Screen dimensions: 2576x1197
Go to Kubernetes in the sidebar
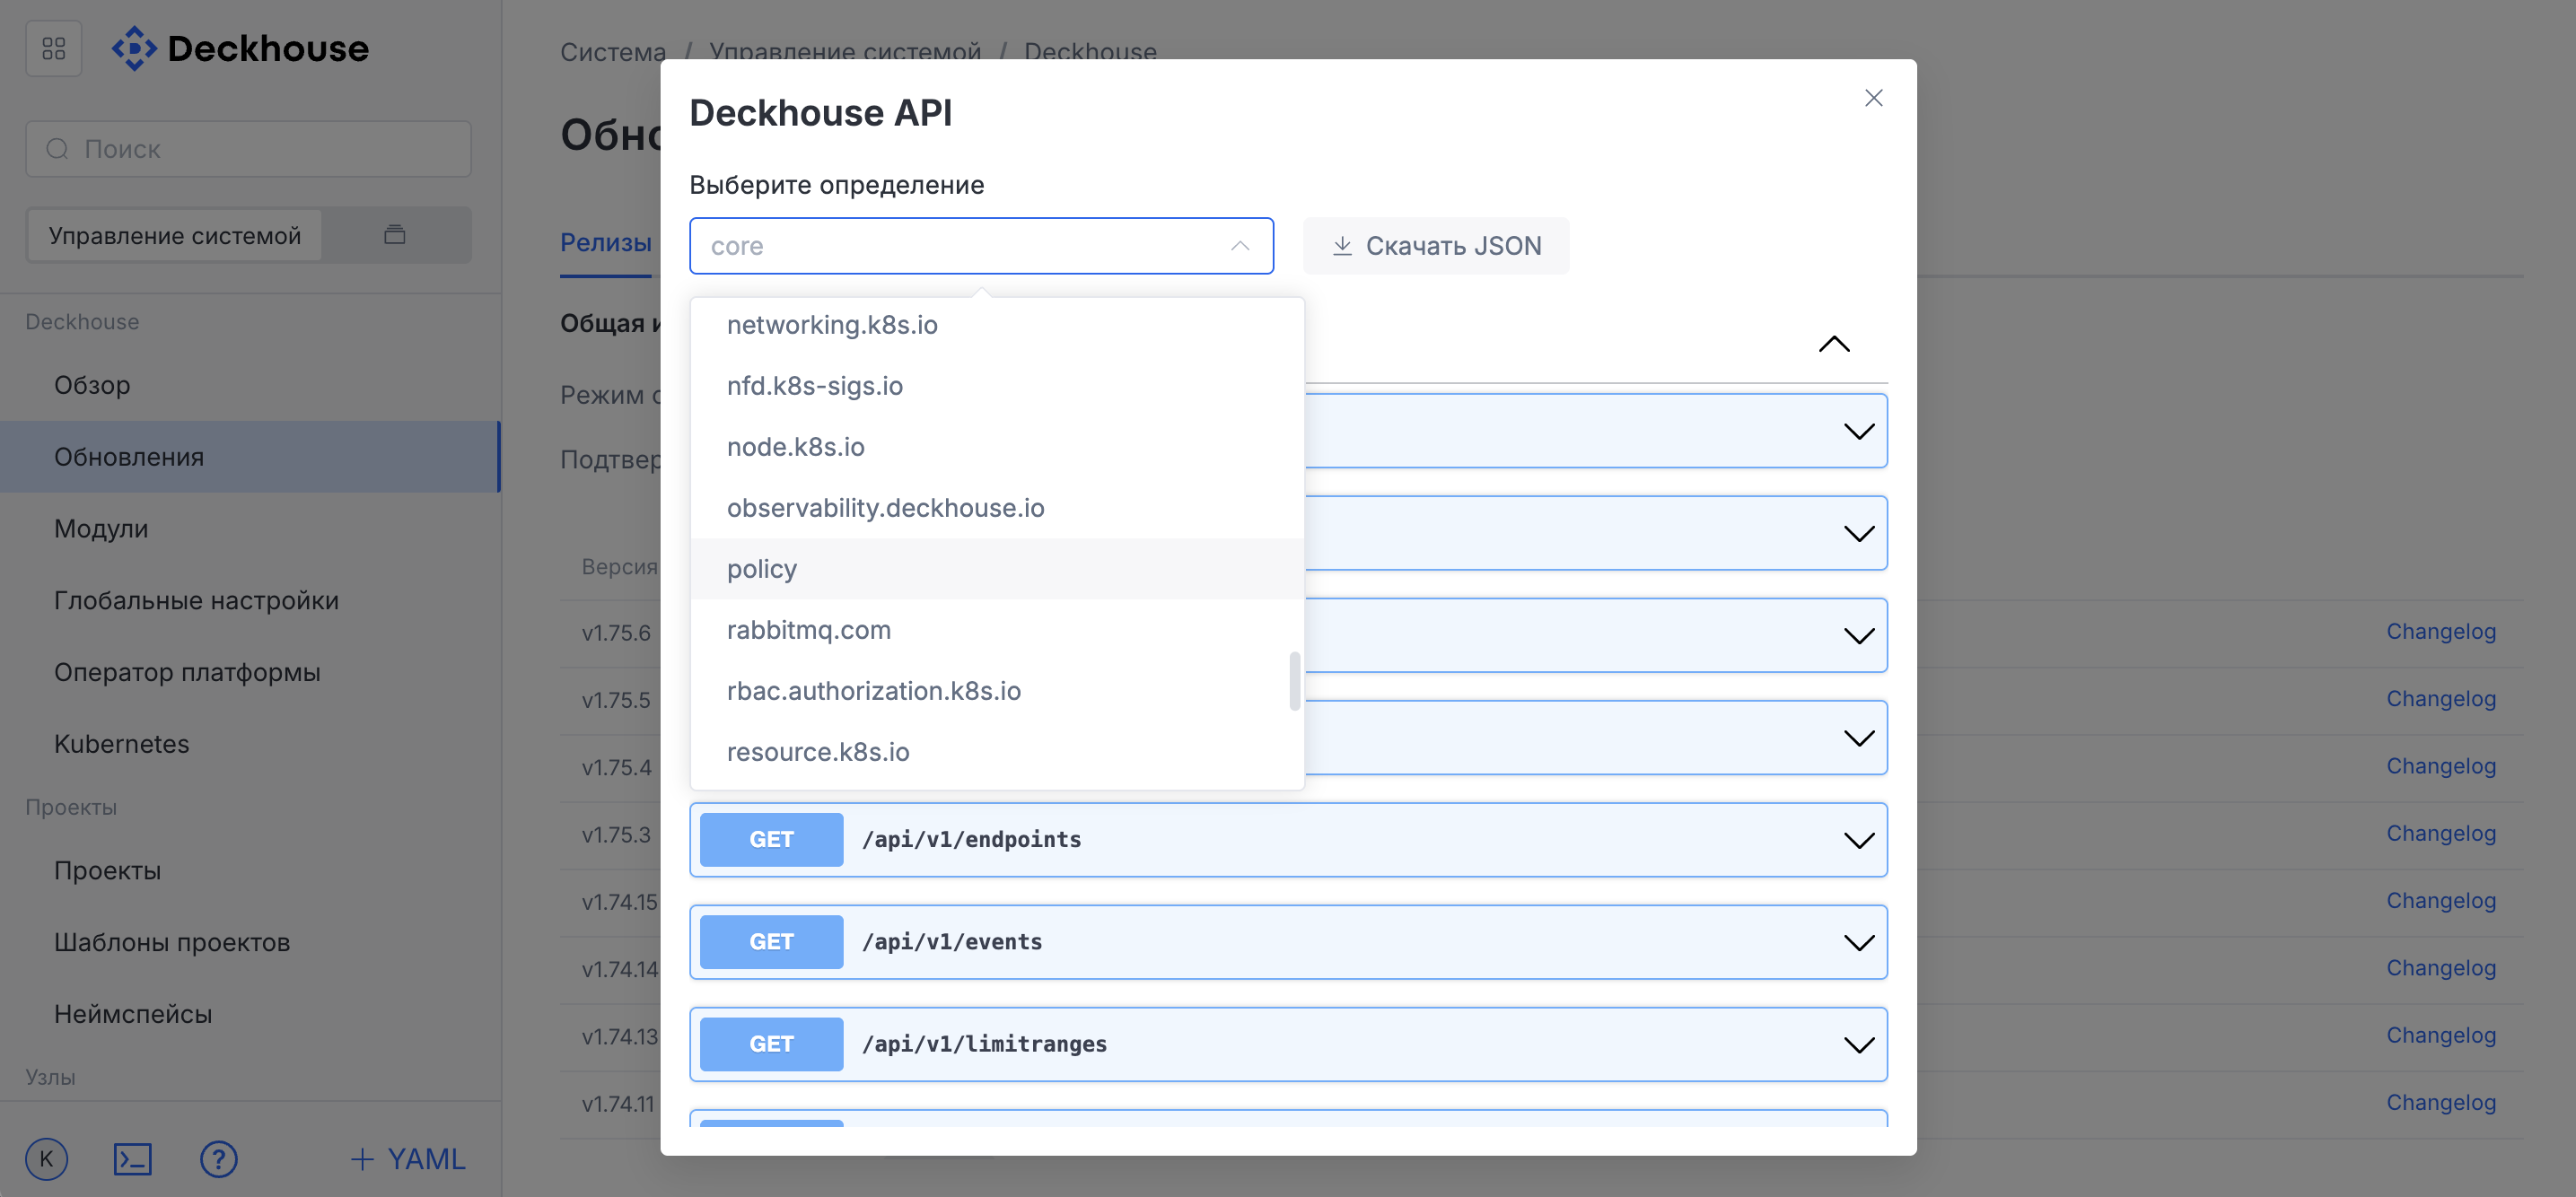pos(250,744)
